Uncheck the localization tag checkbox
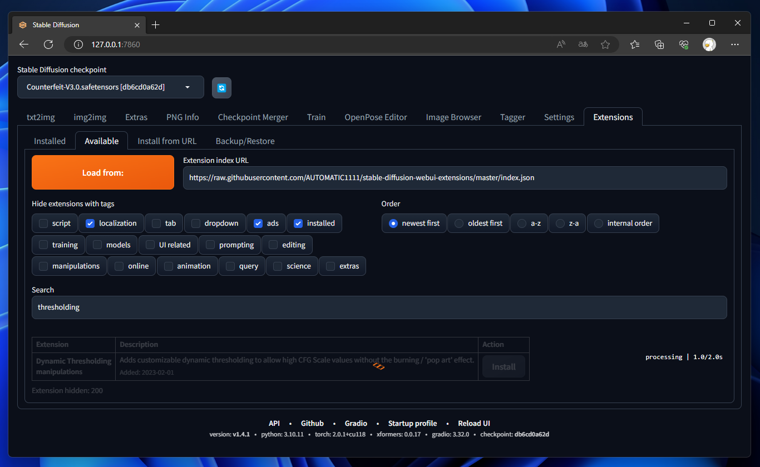This screenshot has width=760, height=467. pos(90,223)
